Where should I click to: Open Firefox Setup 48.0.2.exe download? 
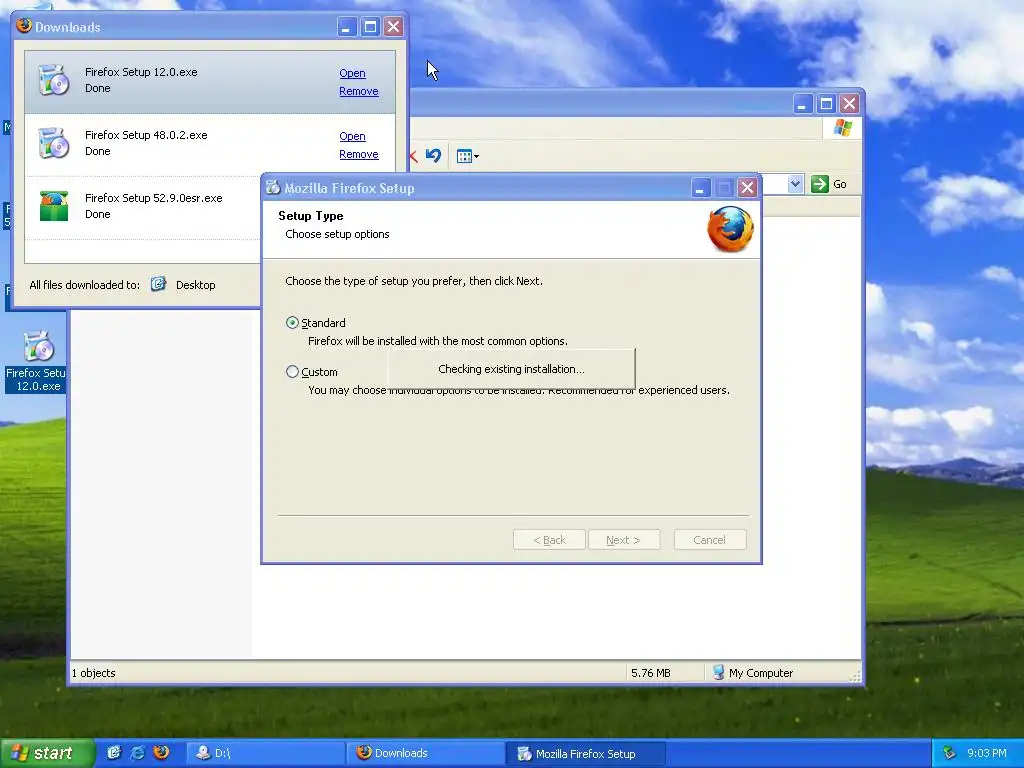pos(352,136)
